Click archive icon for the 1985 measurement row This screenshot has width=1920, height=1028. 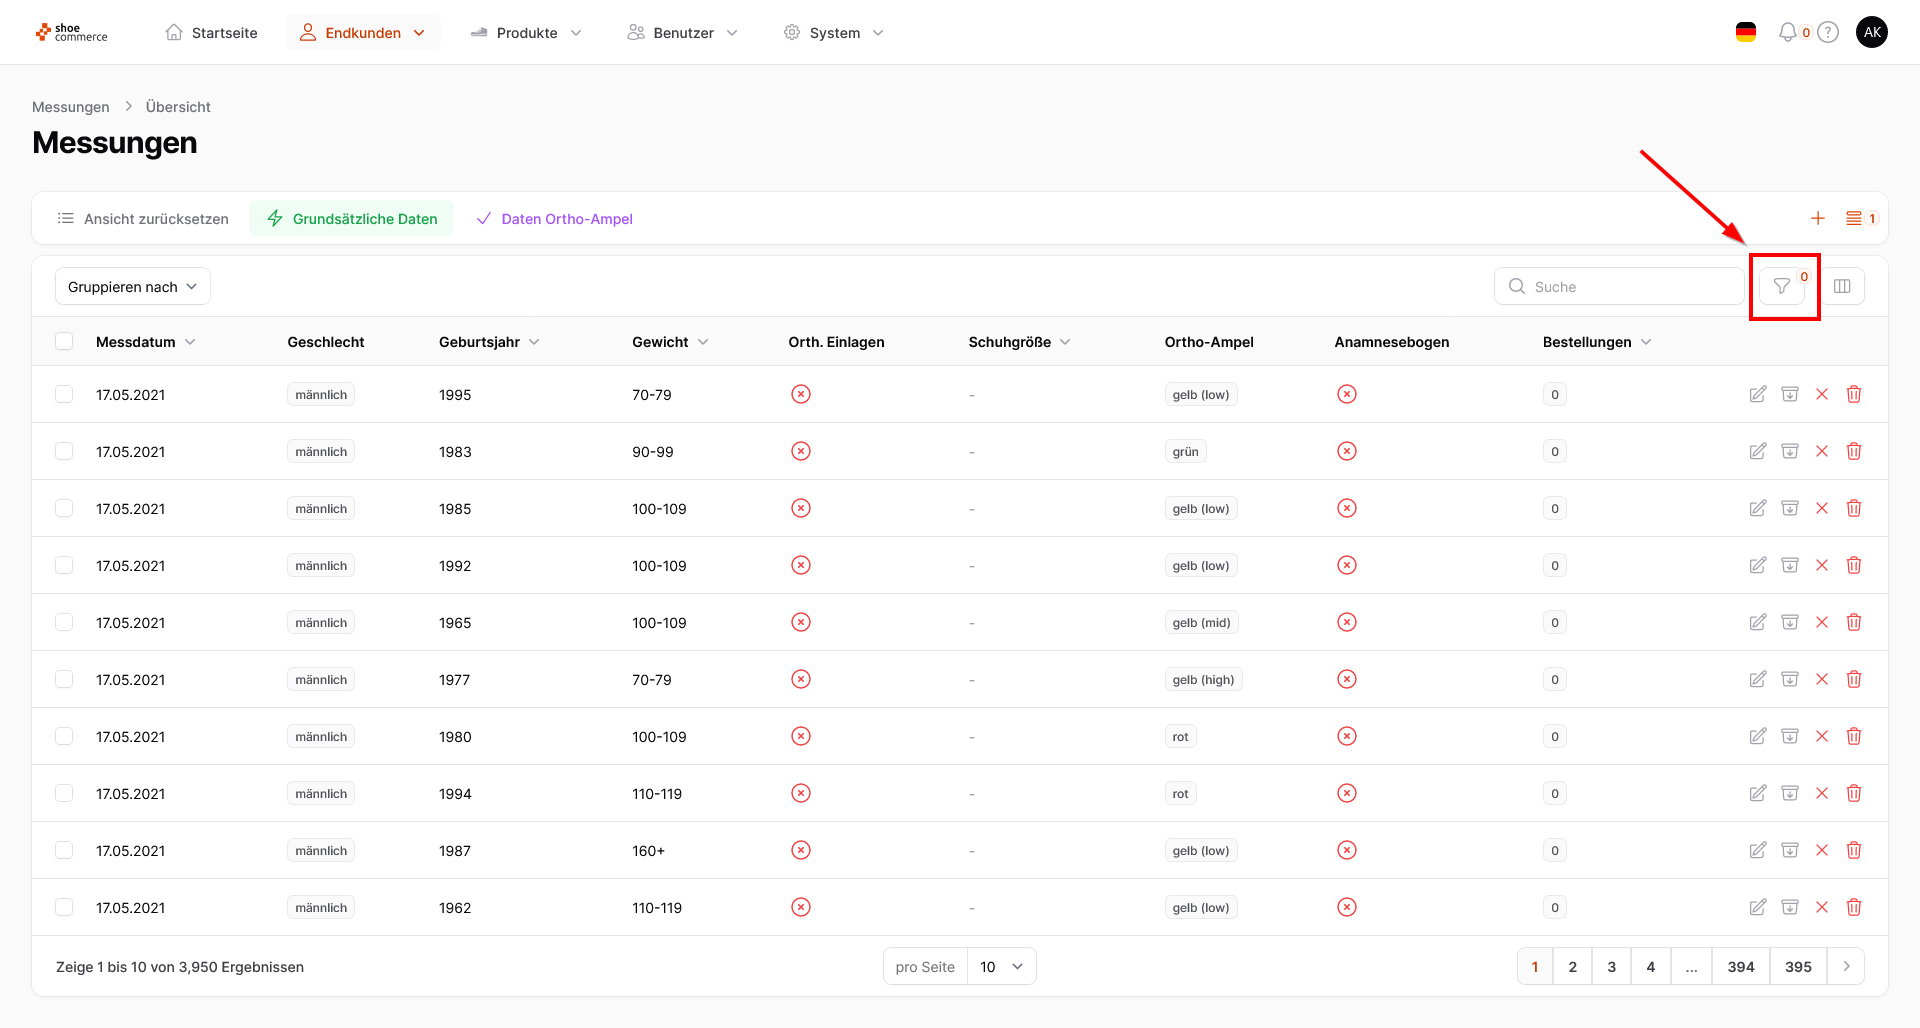click(1789, 508)
